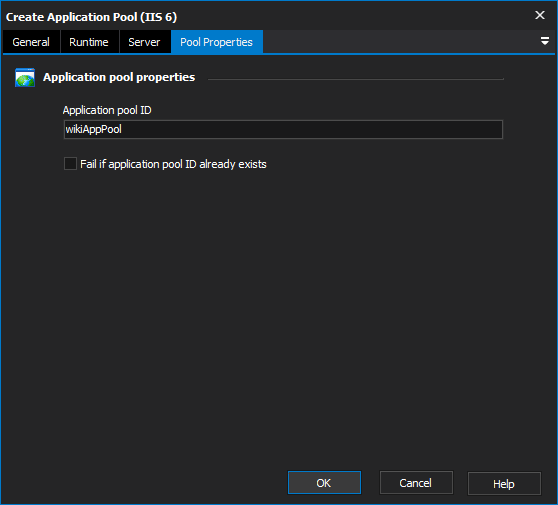Close the Create Application Pool dialog
This screenshot has height=505, width=558.
(x=540, y=15)
